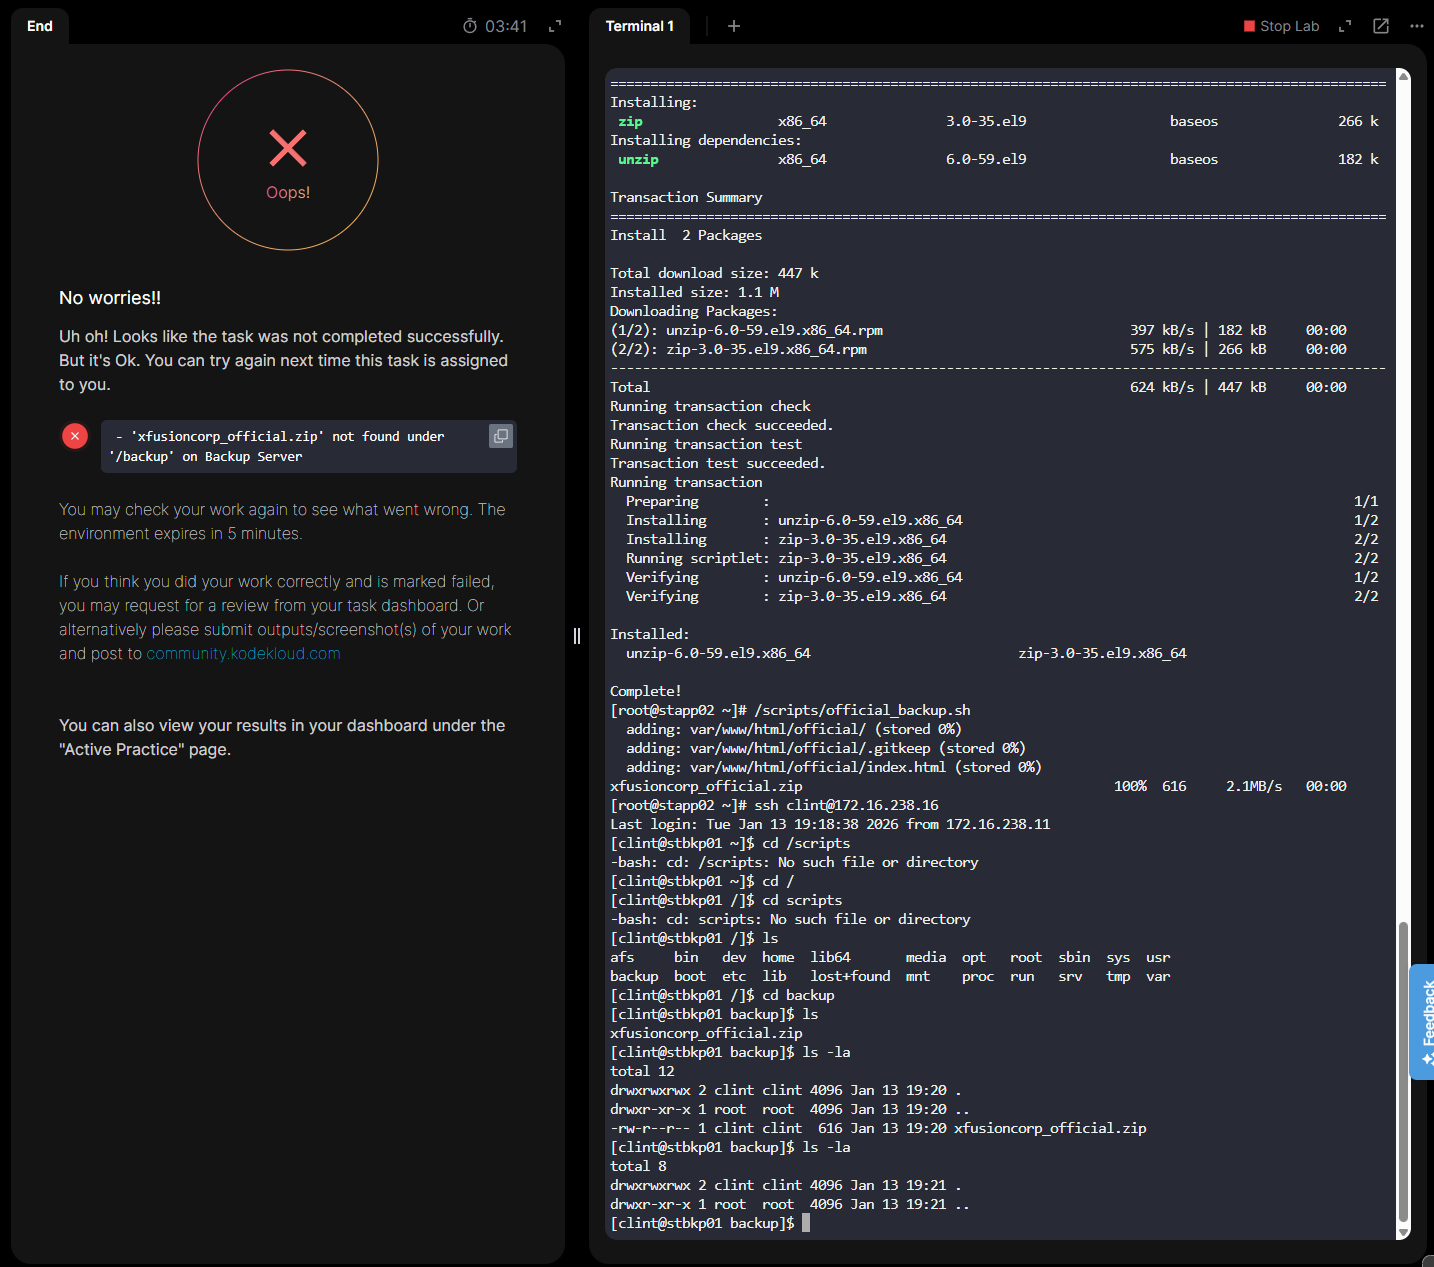Focus the terminal prompt cursor line
The height and width of the screenshot is (1267, 1434).
coord(806,1223)
